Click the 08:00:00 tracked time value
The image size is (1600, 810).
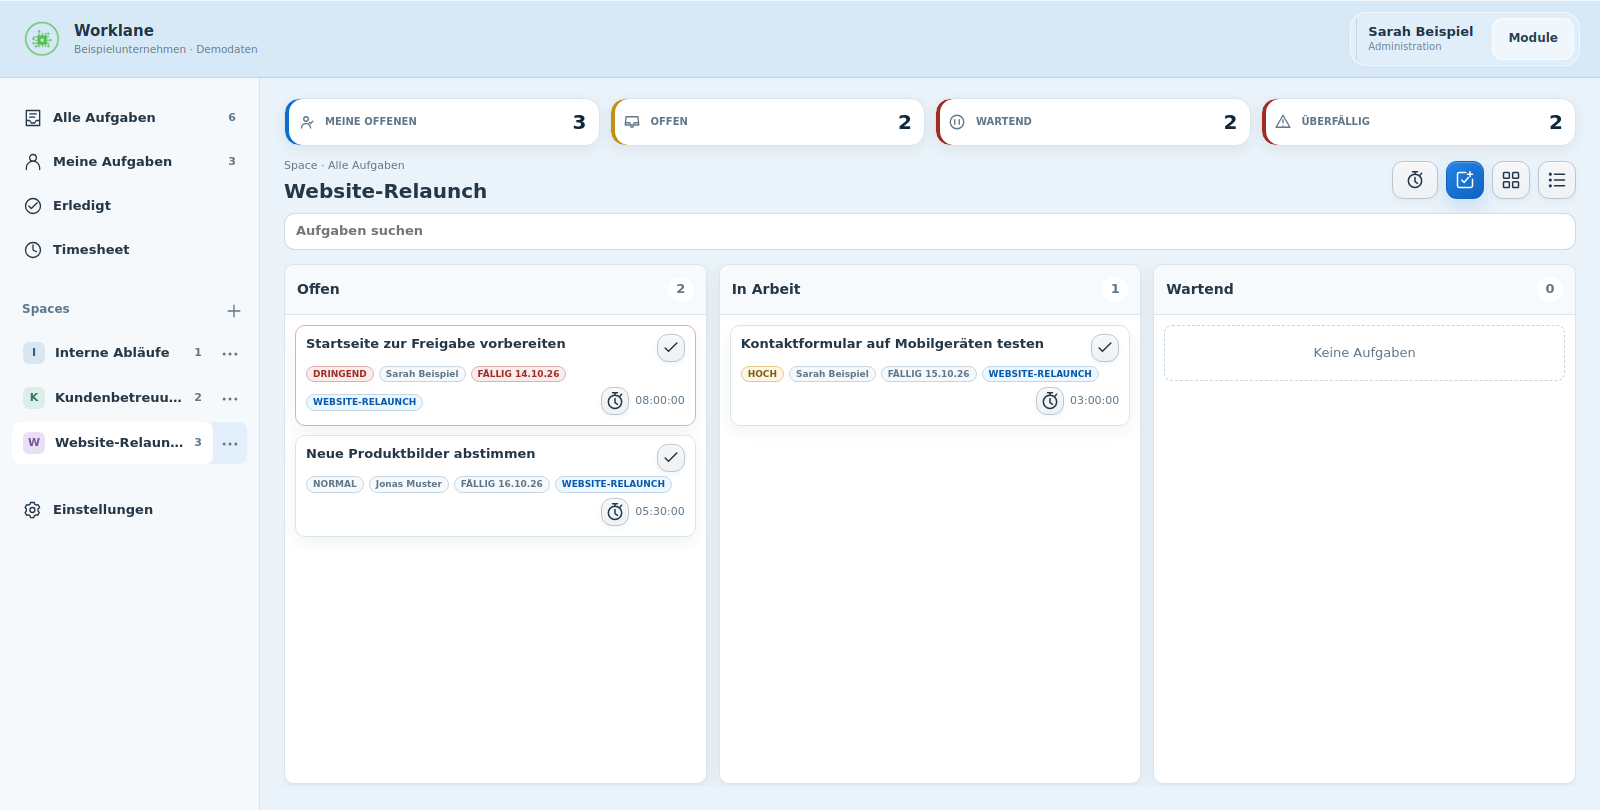(x=660, y=401)
